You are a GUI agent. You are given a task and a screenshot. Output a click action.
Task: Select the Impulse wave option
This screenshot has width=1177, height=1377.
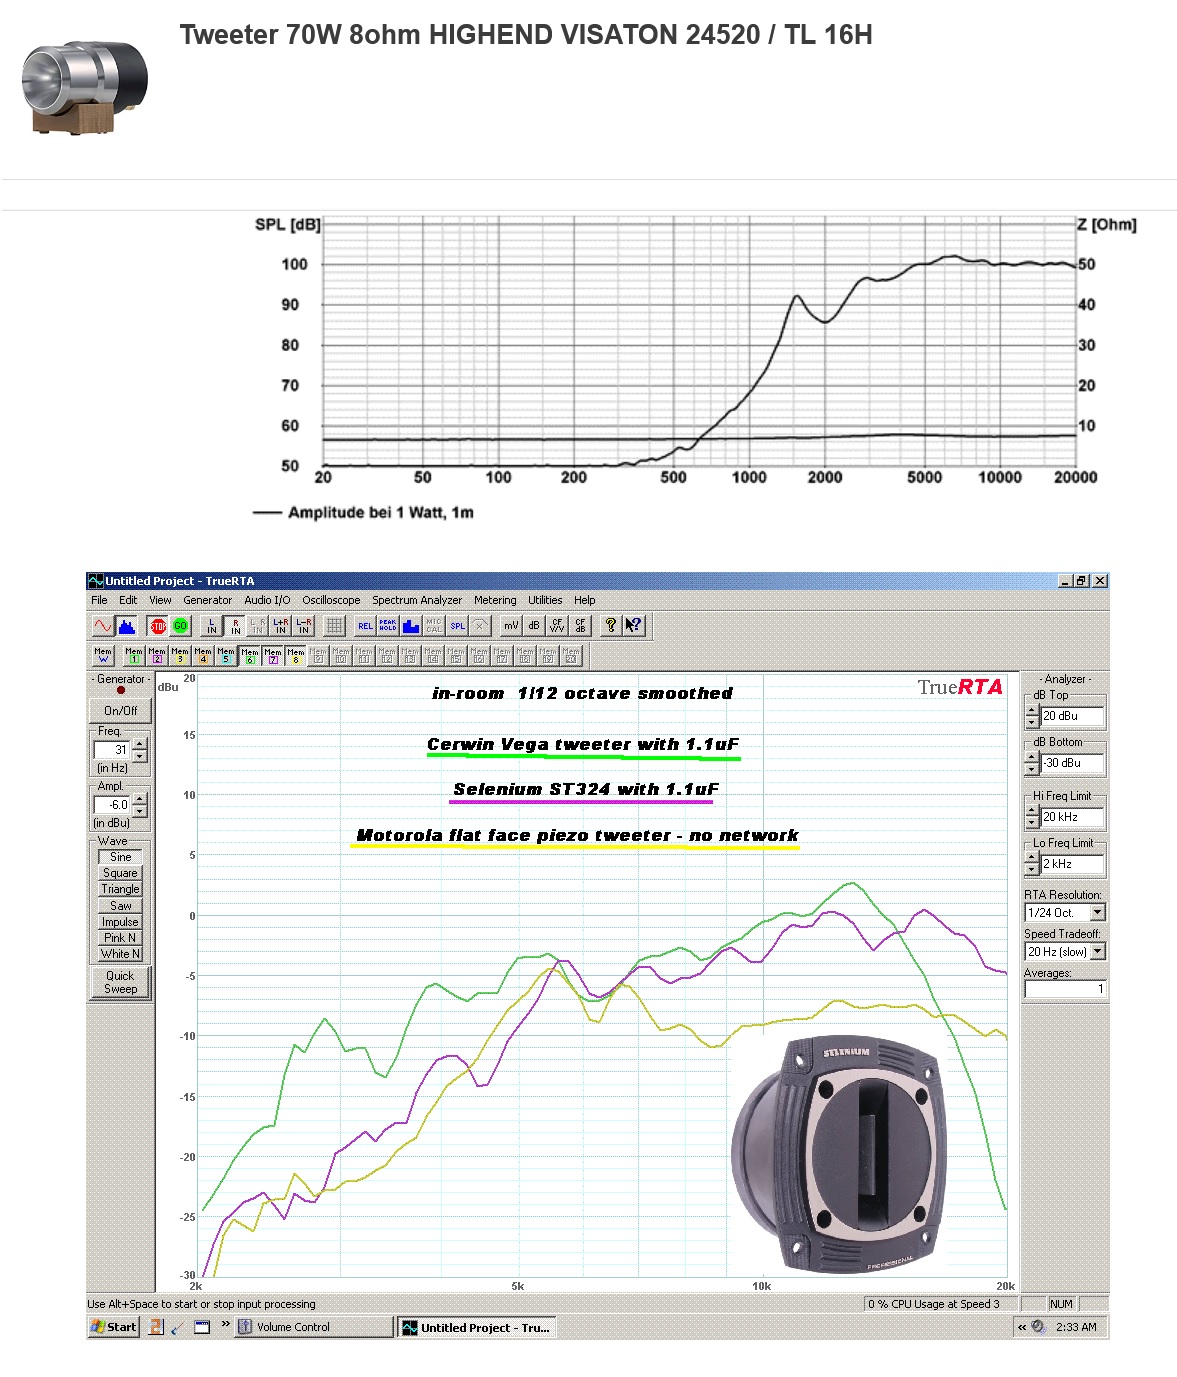coord(120,922)
